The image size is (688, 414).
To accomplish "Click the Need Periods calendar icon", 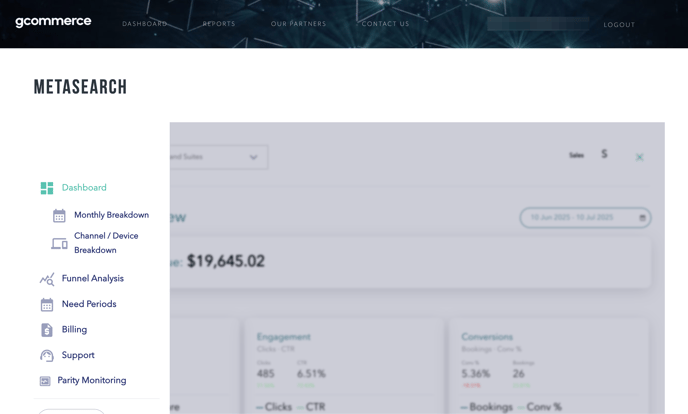I will pos(47,305).
